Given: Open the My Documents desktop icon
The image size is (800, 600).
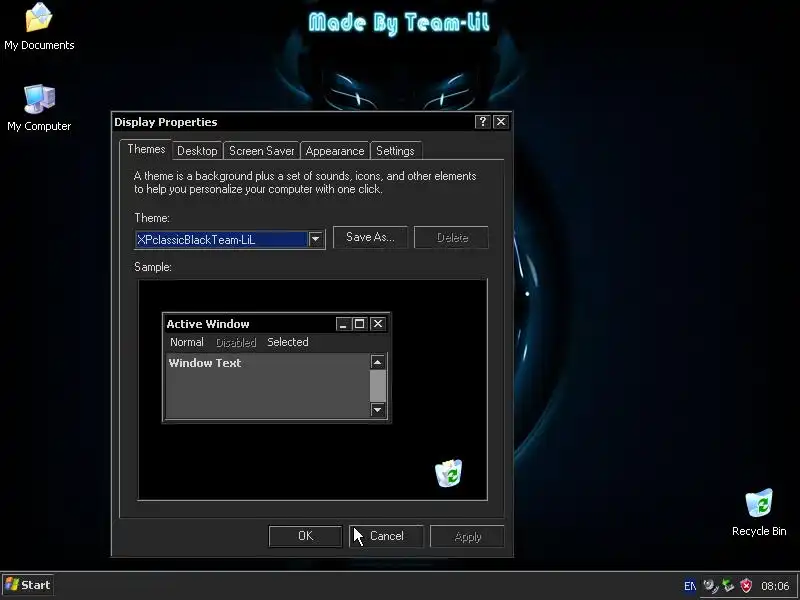Looking at the screenshot, I should click(x=39, y=27).
